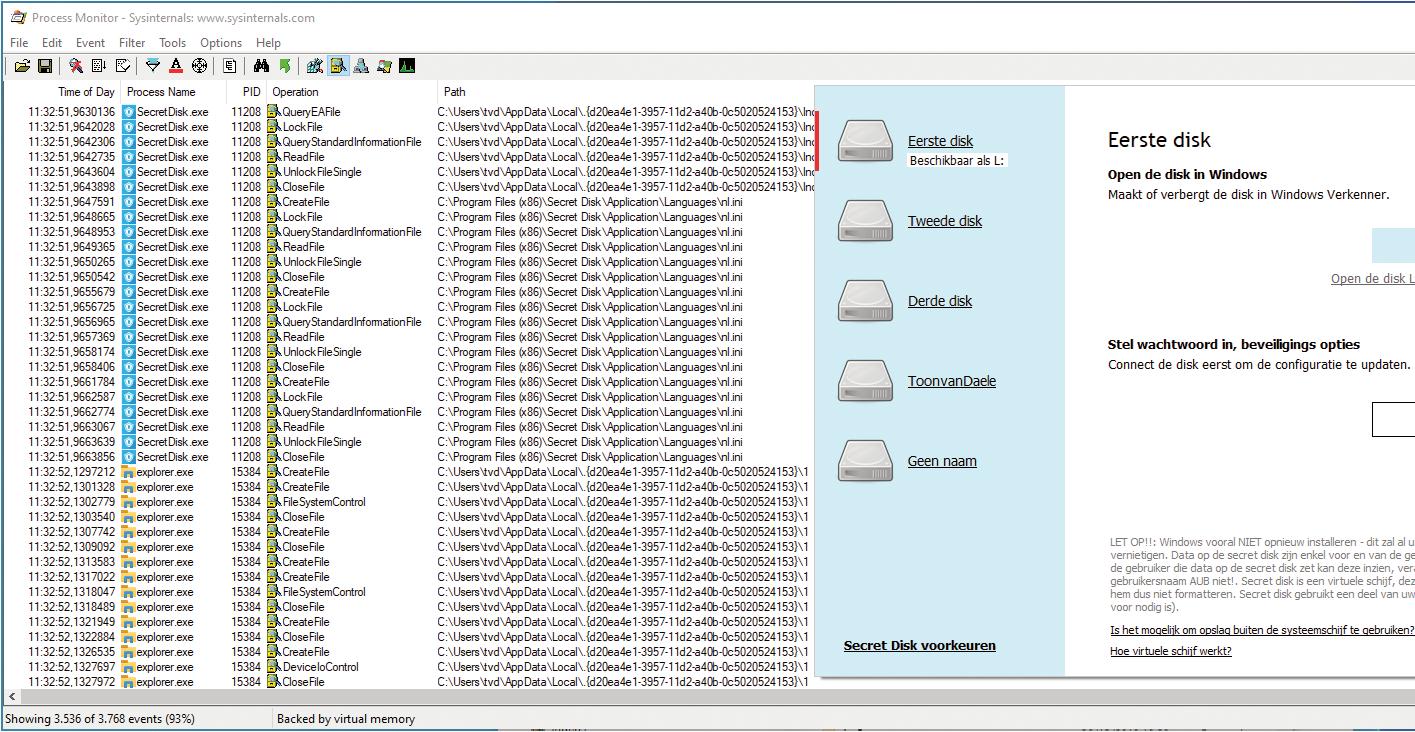Click the drive icon next to Eerste disk
Screen dimensions: 1415x732
coord(865,141)
